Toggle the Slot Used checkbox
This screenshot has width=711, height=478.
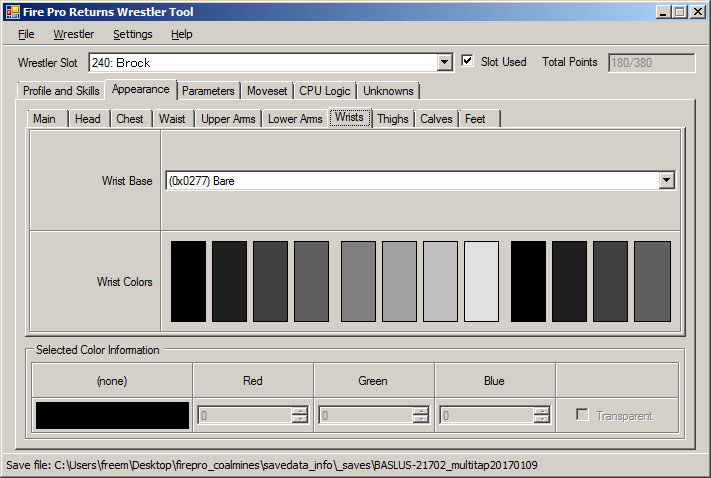click(x=468, y=62)
